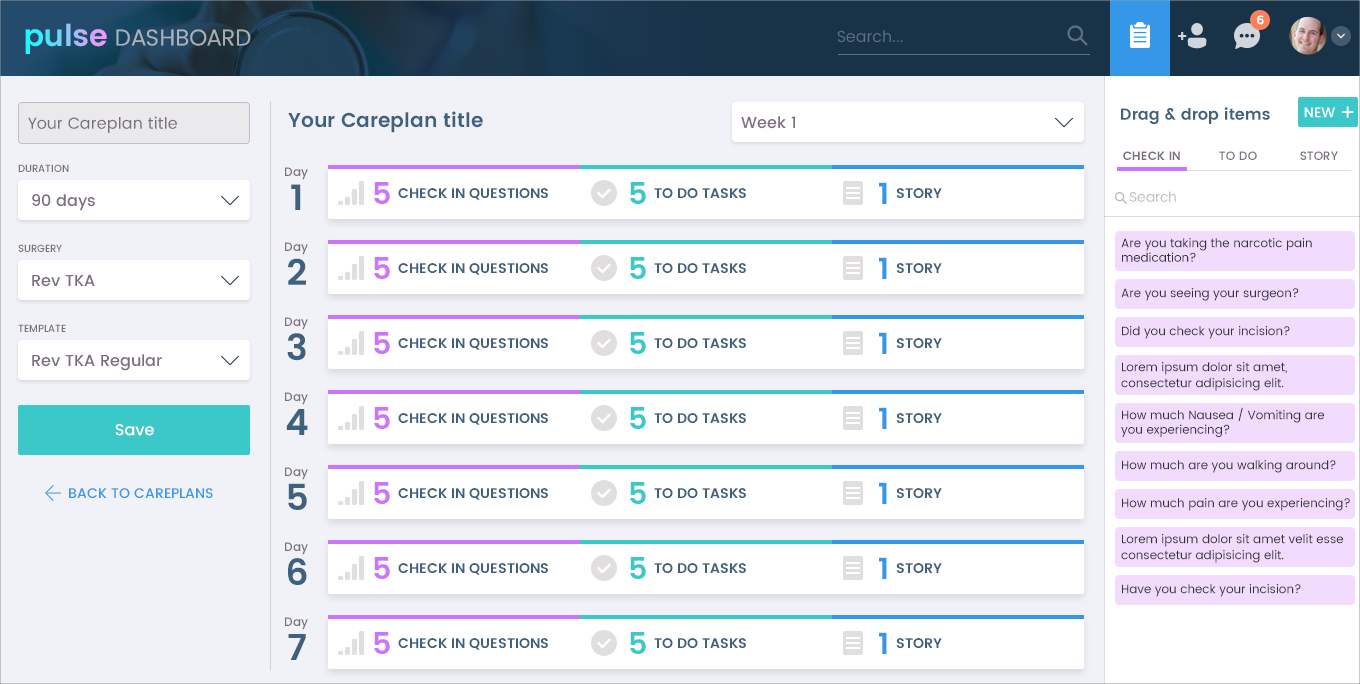Open Day 6 STORY label
The width and height of the screenshot is (1360, 684).
[919, 568]
